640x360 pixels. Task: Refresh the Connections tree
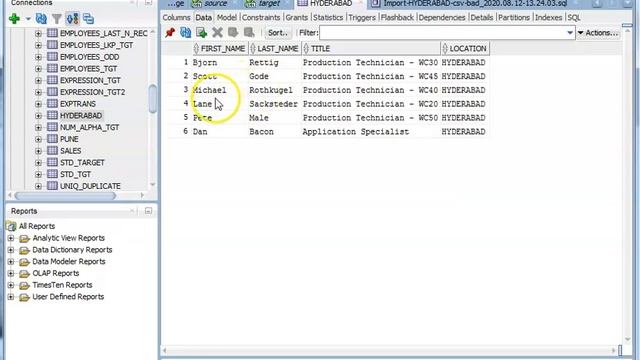[x=41, y=19]
